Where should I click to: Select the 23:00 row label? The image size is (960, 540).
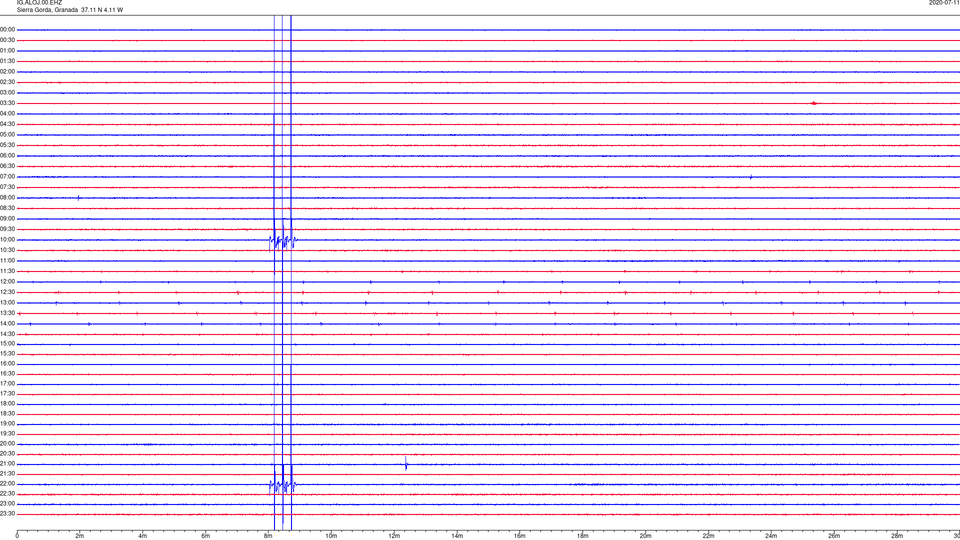pyautogui.click(x=8, y=503)
